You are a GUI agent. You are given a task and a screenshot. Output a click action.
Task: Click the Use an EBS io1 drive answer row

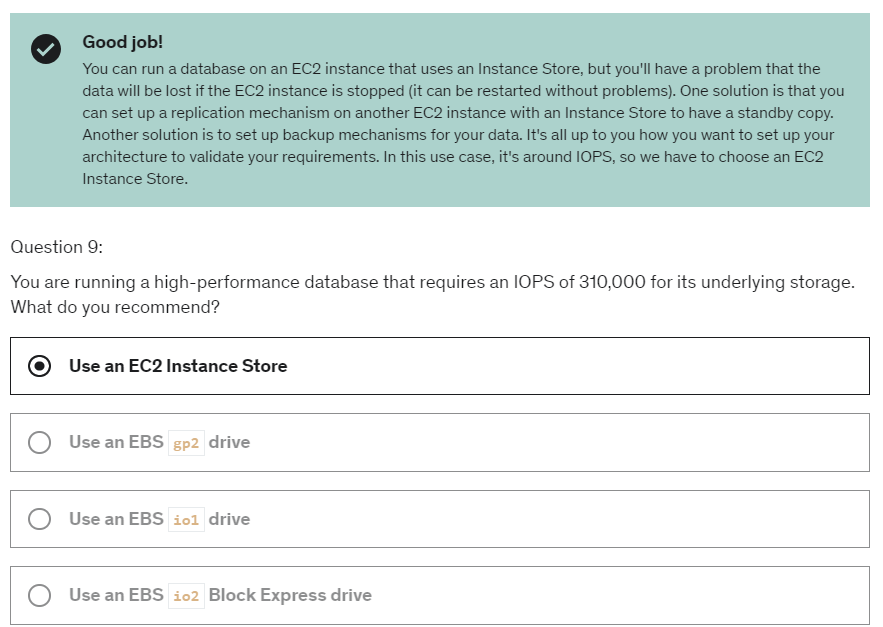[x=440, y=519]
